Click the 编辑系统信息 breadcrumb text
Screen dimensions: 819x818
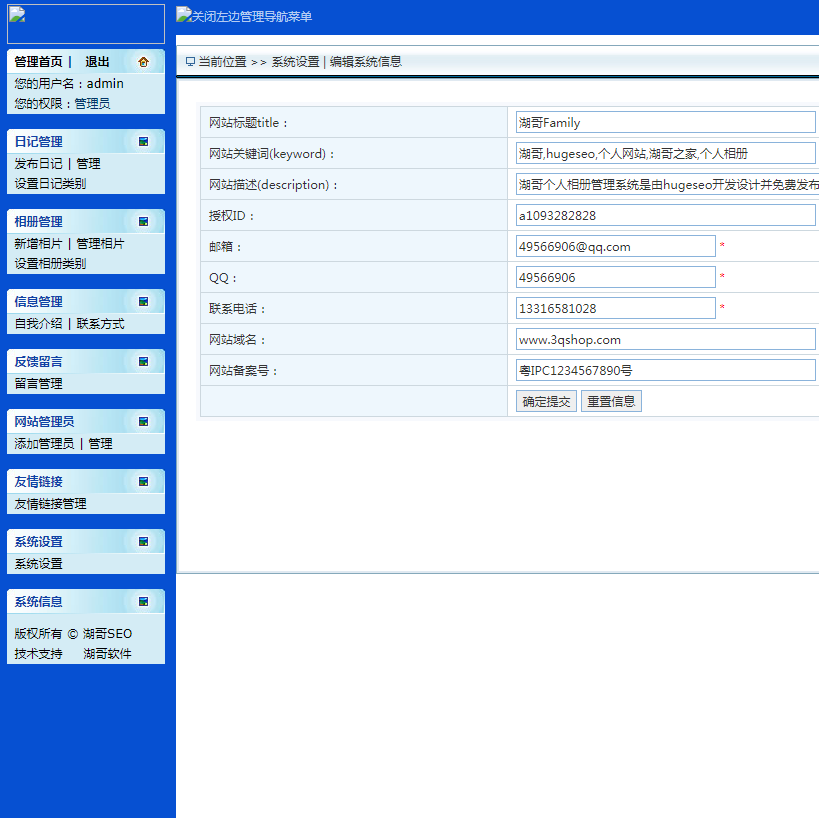(x=366, y=62)
